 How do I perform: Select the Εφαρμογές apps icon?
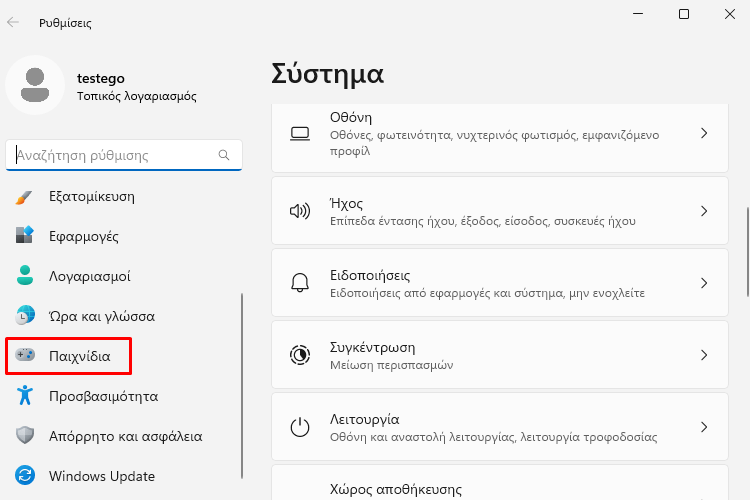[24, 236]
